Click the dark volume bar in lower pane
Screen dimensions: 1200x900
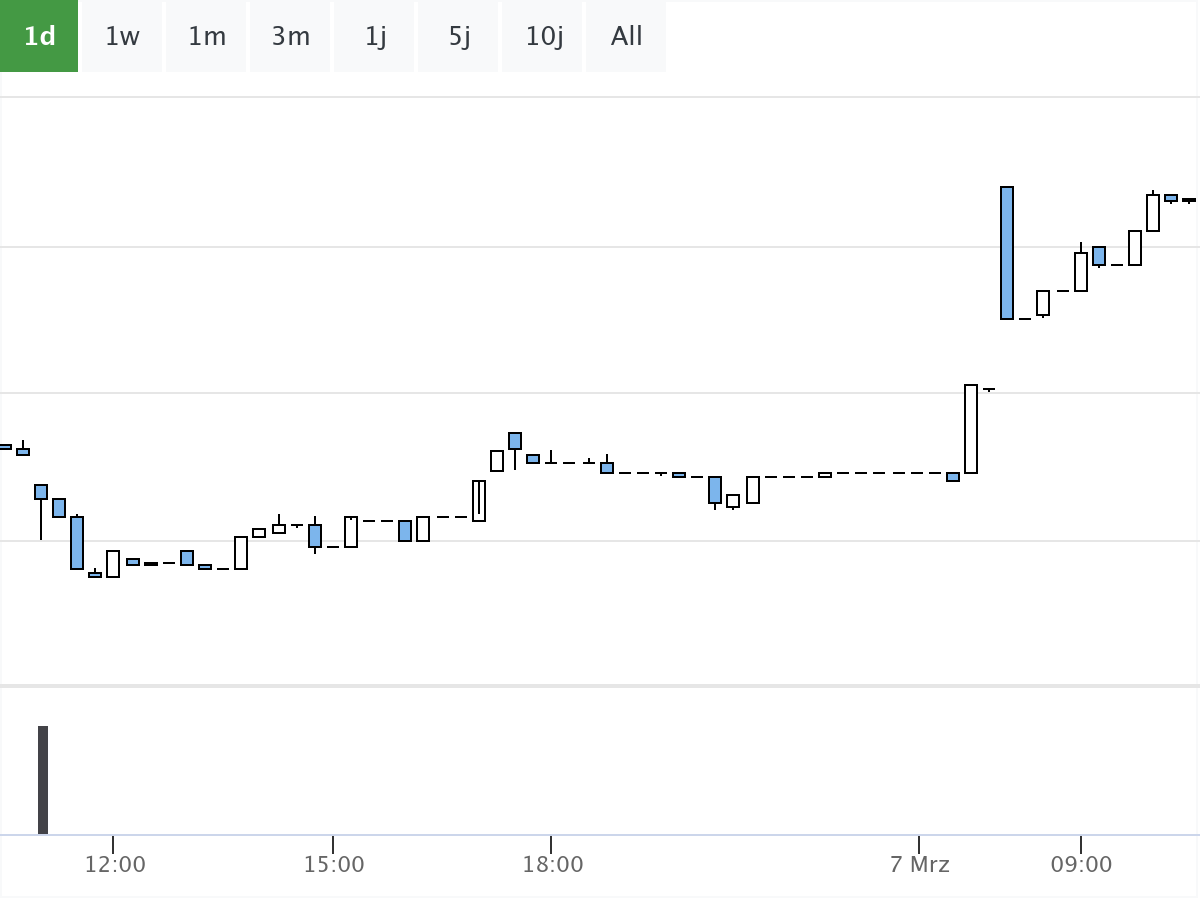click(43, 780)
